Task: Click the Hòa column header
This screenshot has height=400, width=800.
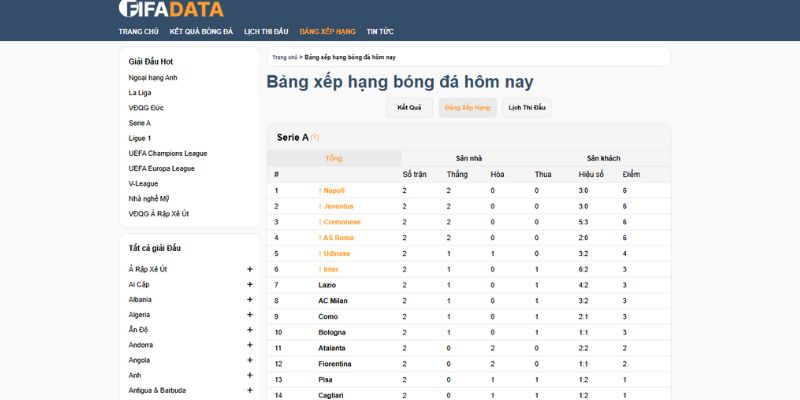Action: click(x=497, y=174)
